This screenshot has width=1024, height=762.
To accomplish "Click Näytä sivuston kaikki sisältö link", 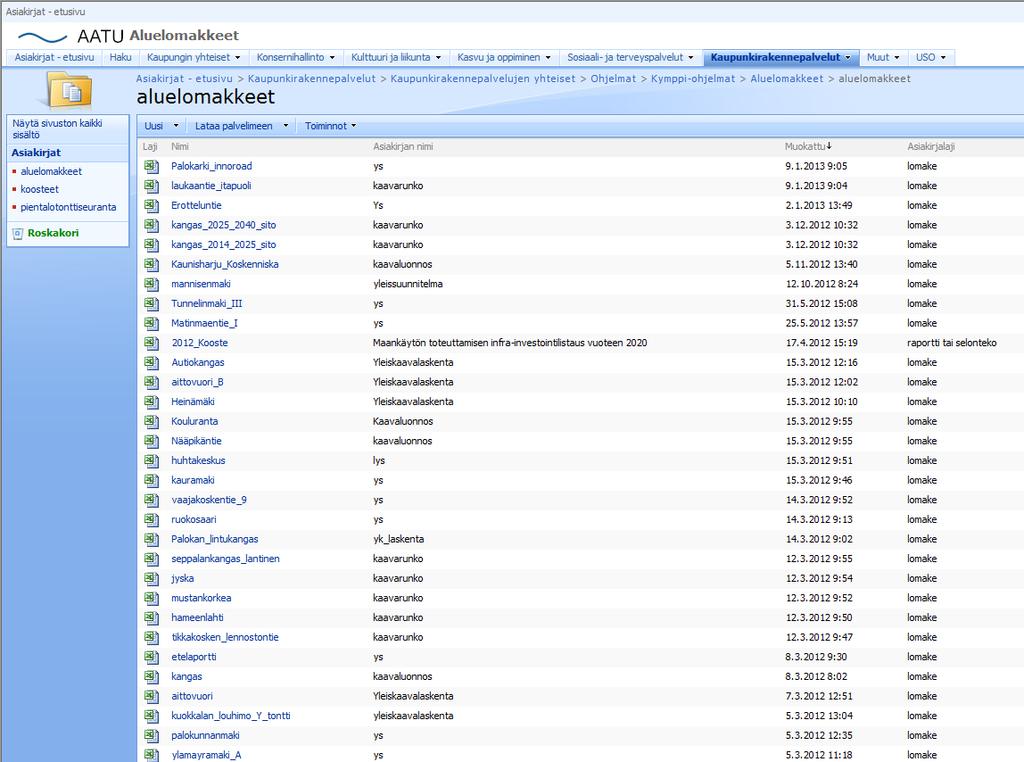I will pyautogui.click(x=57, y=129).
